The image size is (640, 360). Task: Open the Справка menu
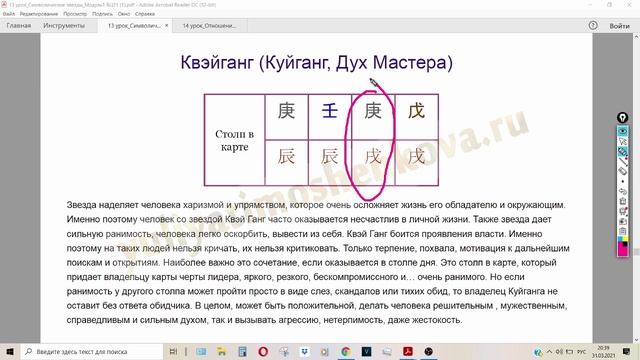point(144,14)
